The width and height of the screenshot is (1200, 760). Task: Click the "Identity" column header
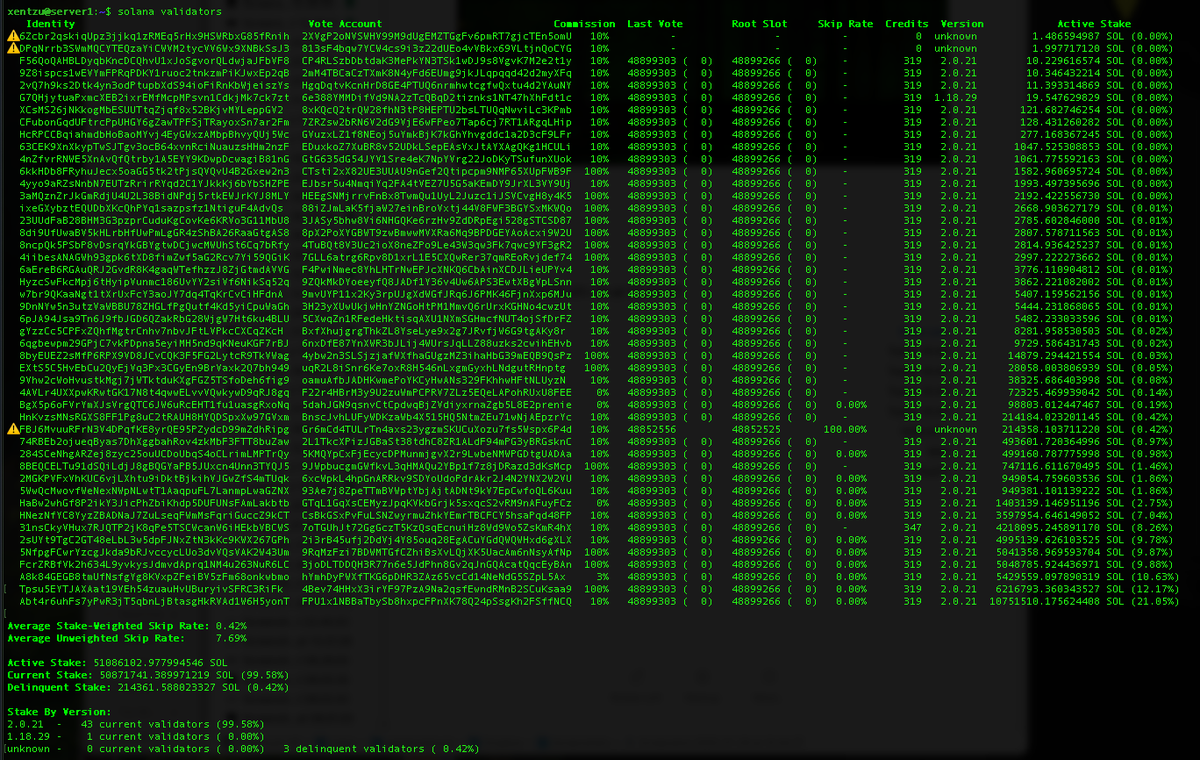51,23
